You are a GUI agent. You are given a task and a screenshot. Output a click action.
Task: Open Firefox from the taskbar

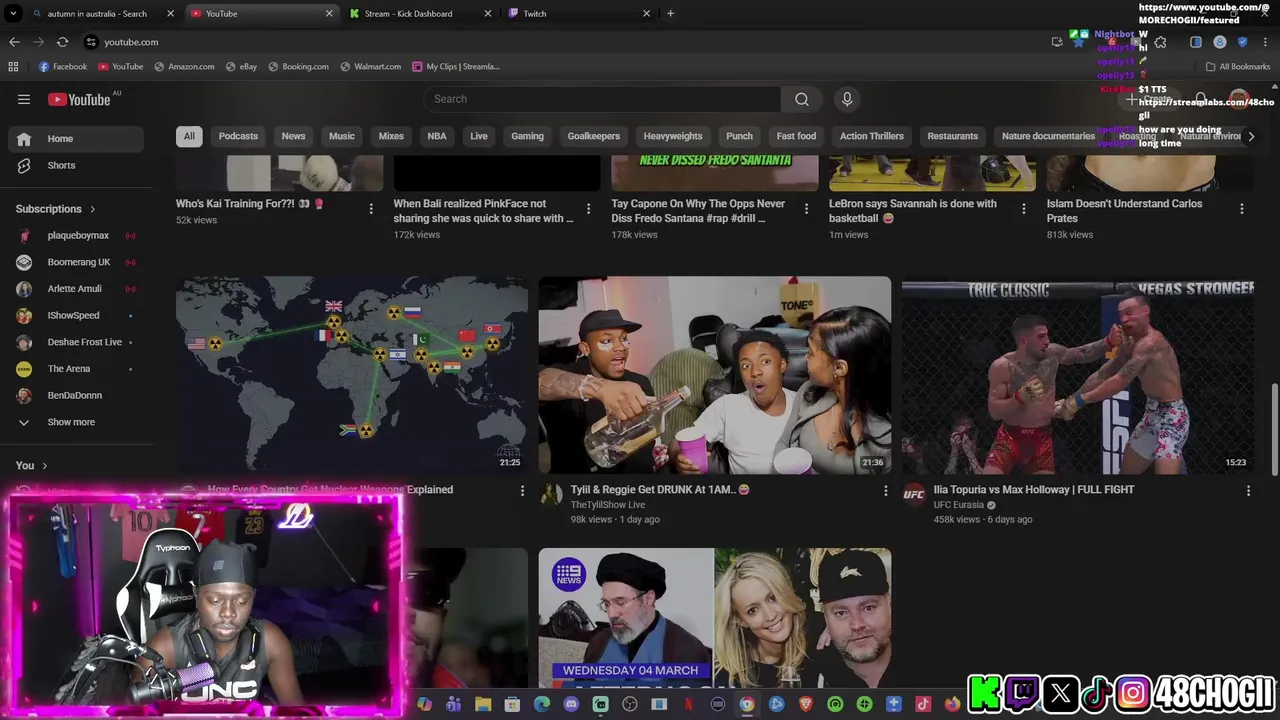point(952,705)
